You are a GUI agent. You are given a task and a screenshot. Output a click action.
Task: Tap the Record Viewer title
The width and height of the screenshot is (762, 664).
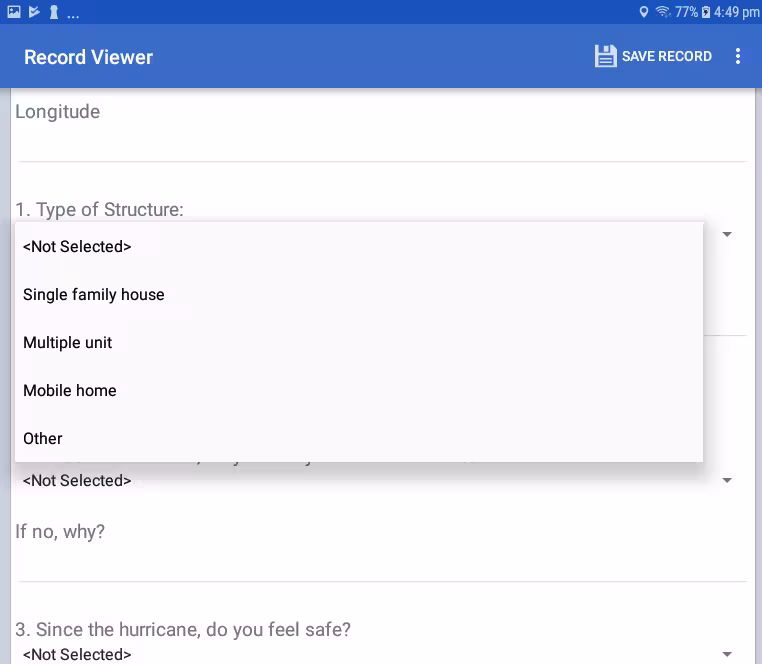click(x=88, y=57)
